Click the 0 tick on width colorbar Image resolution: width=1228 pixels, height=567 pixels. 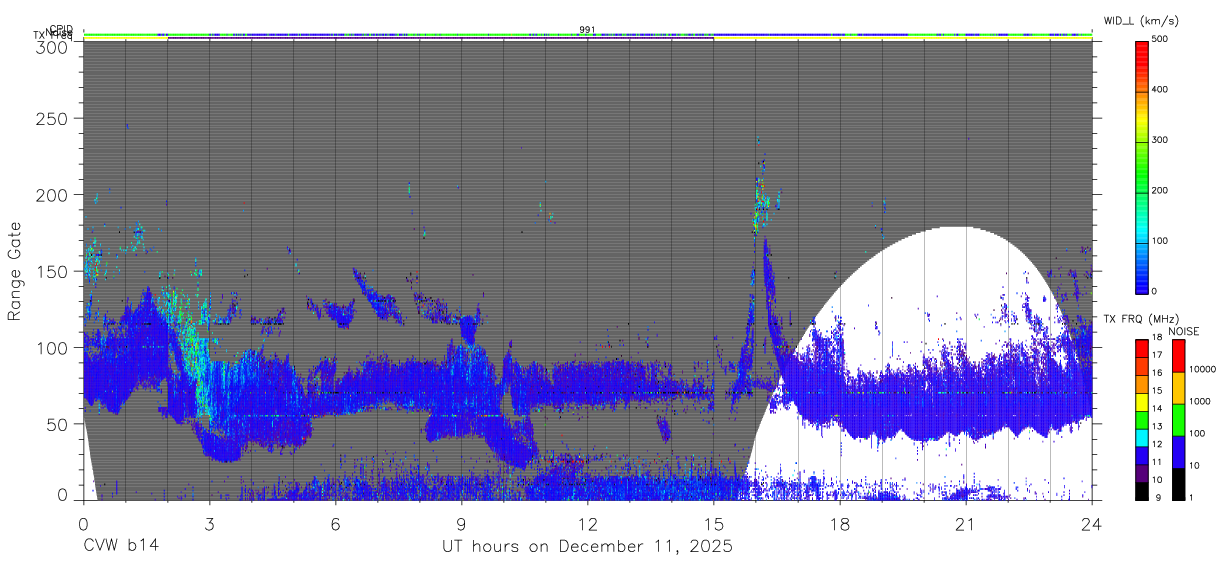pos(1155,291)
